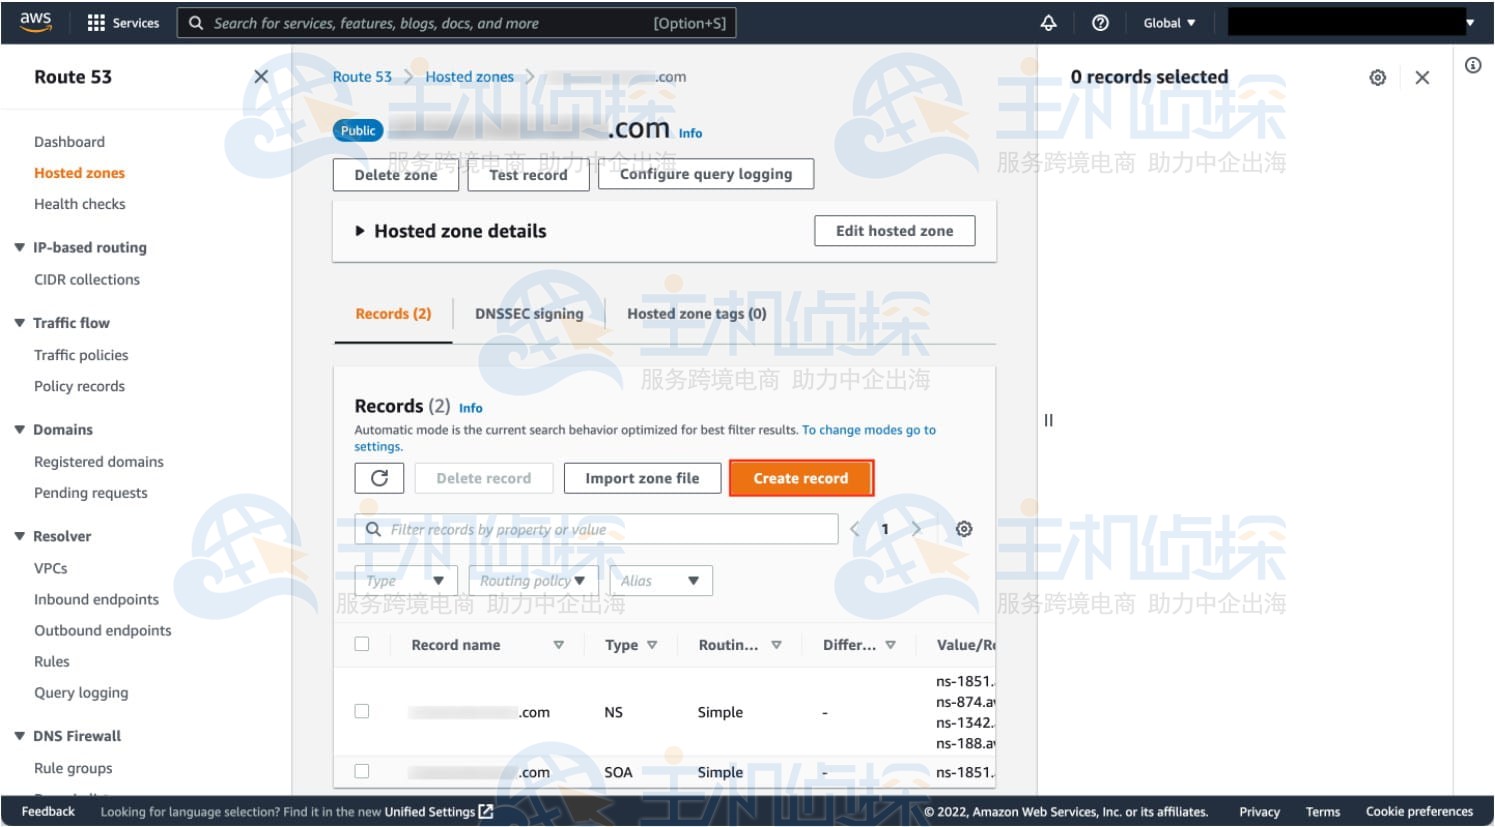The width and height of the screenshot is (1495, 827).
Task: Click the Create record button
Action: 800,478
